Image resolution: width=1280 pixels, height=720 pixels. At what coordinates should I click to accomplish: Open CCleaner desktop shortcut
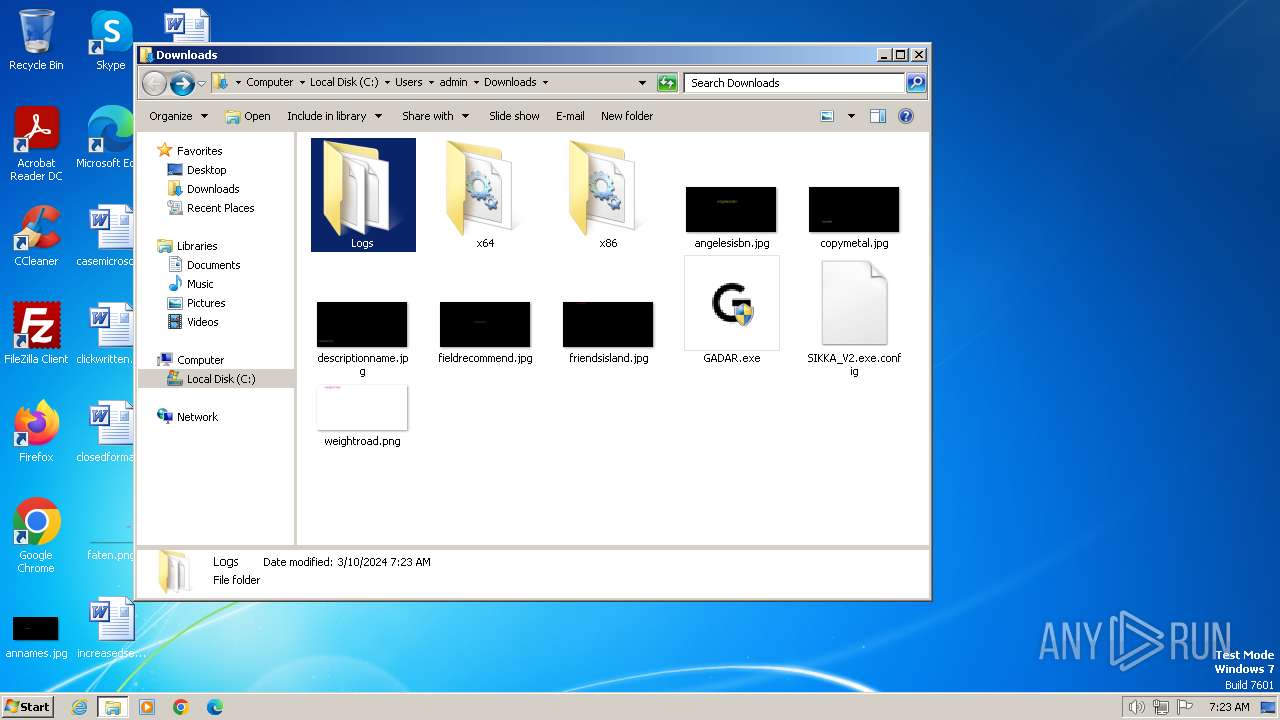(x=36, y=235)
